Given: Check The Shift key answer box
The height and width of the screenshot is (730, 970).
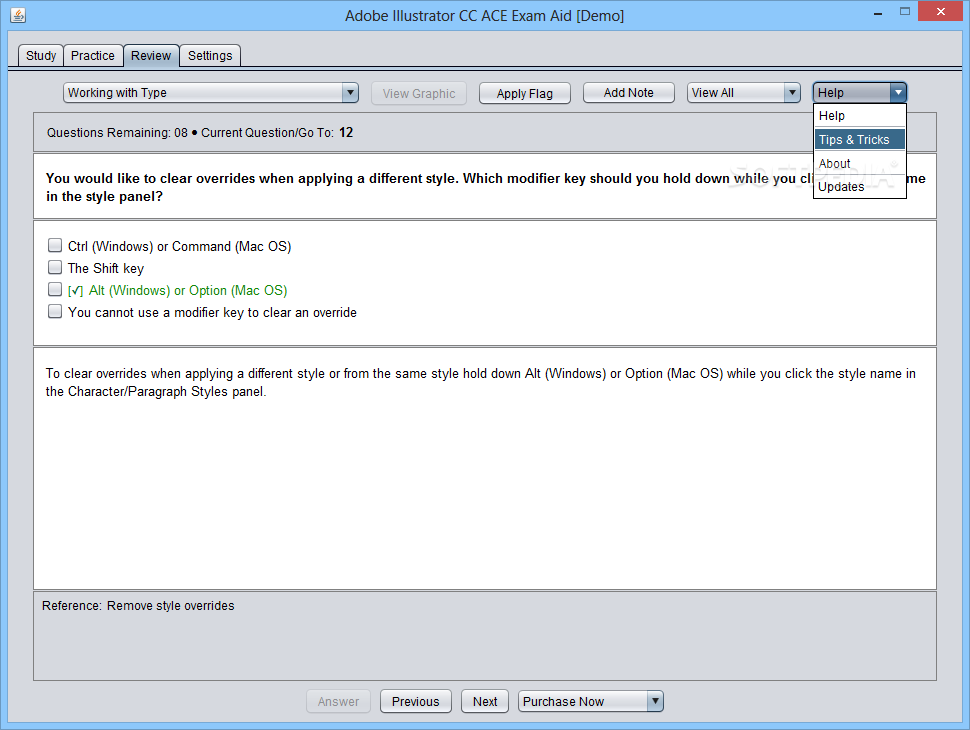Looking at the screenshot, I should pyautogui.click(x=55, y=267).
